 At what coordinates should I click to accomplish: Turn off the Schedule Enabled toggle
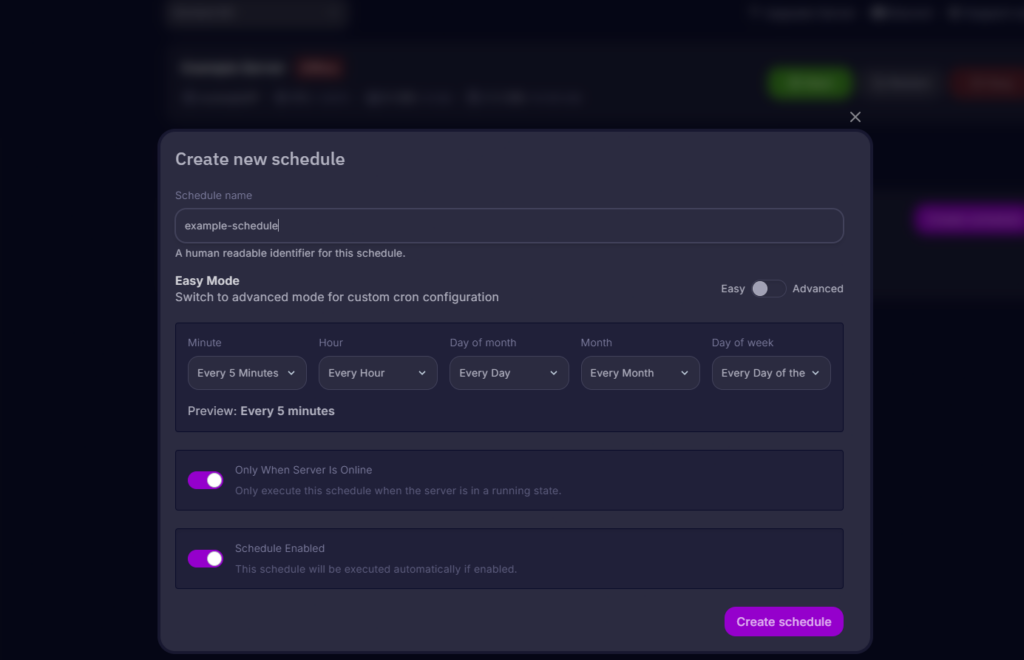pyautogui.click(x=204, y=558)
